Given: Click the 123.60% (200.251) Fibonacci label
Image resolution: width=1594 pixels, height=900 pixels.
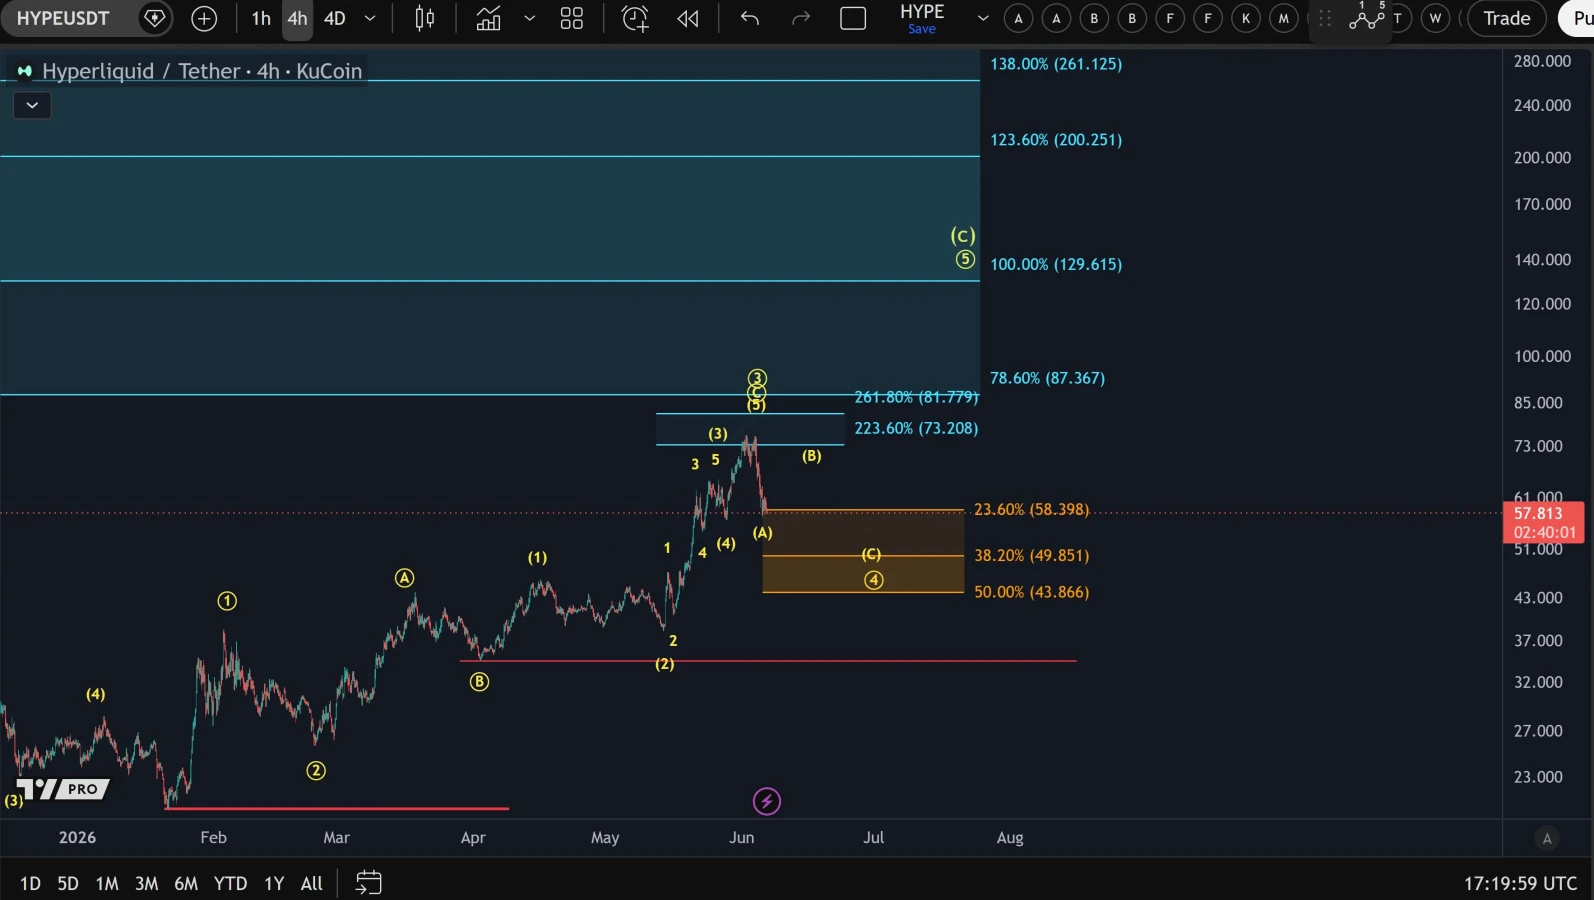Looking at the screenshot, I should tap(1056, 140).
